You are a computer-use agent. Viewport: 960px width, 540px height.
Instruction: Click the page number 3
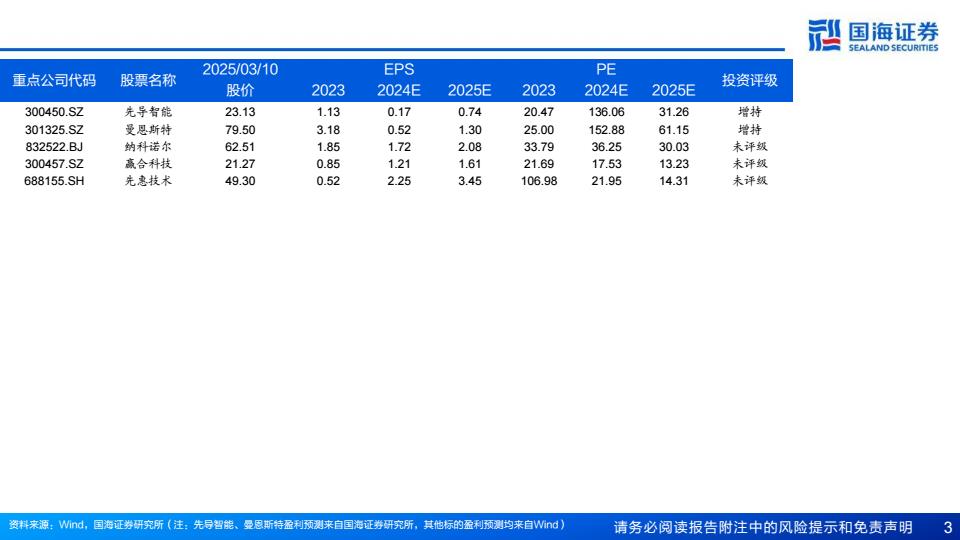point(948,527)
